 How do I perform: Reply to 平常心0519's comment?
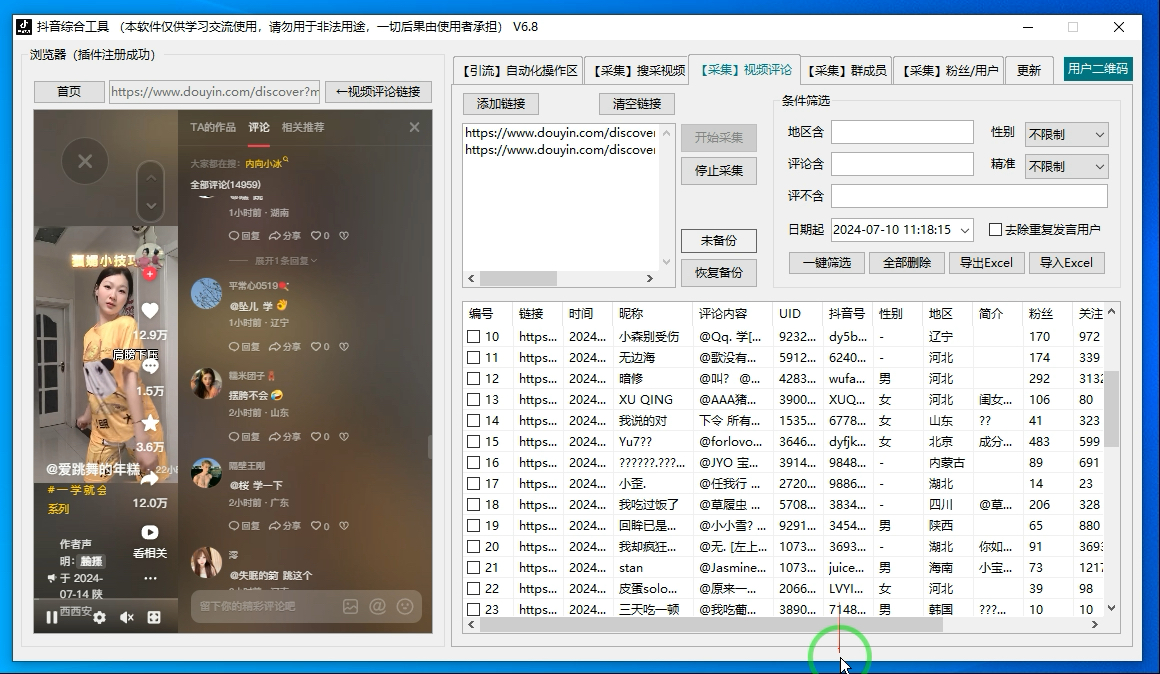point(244,346)
